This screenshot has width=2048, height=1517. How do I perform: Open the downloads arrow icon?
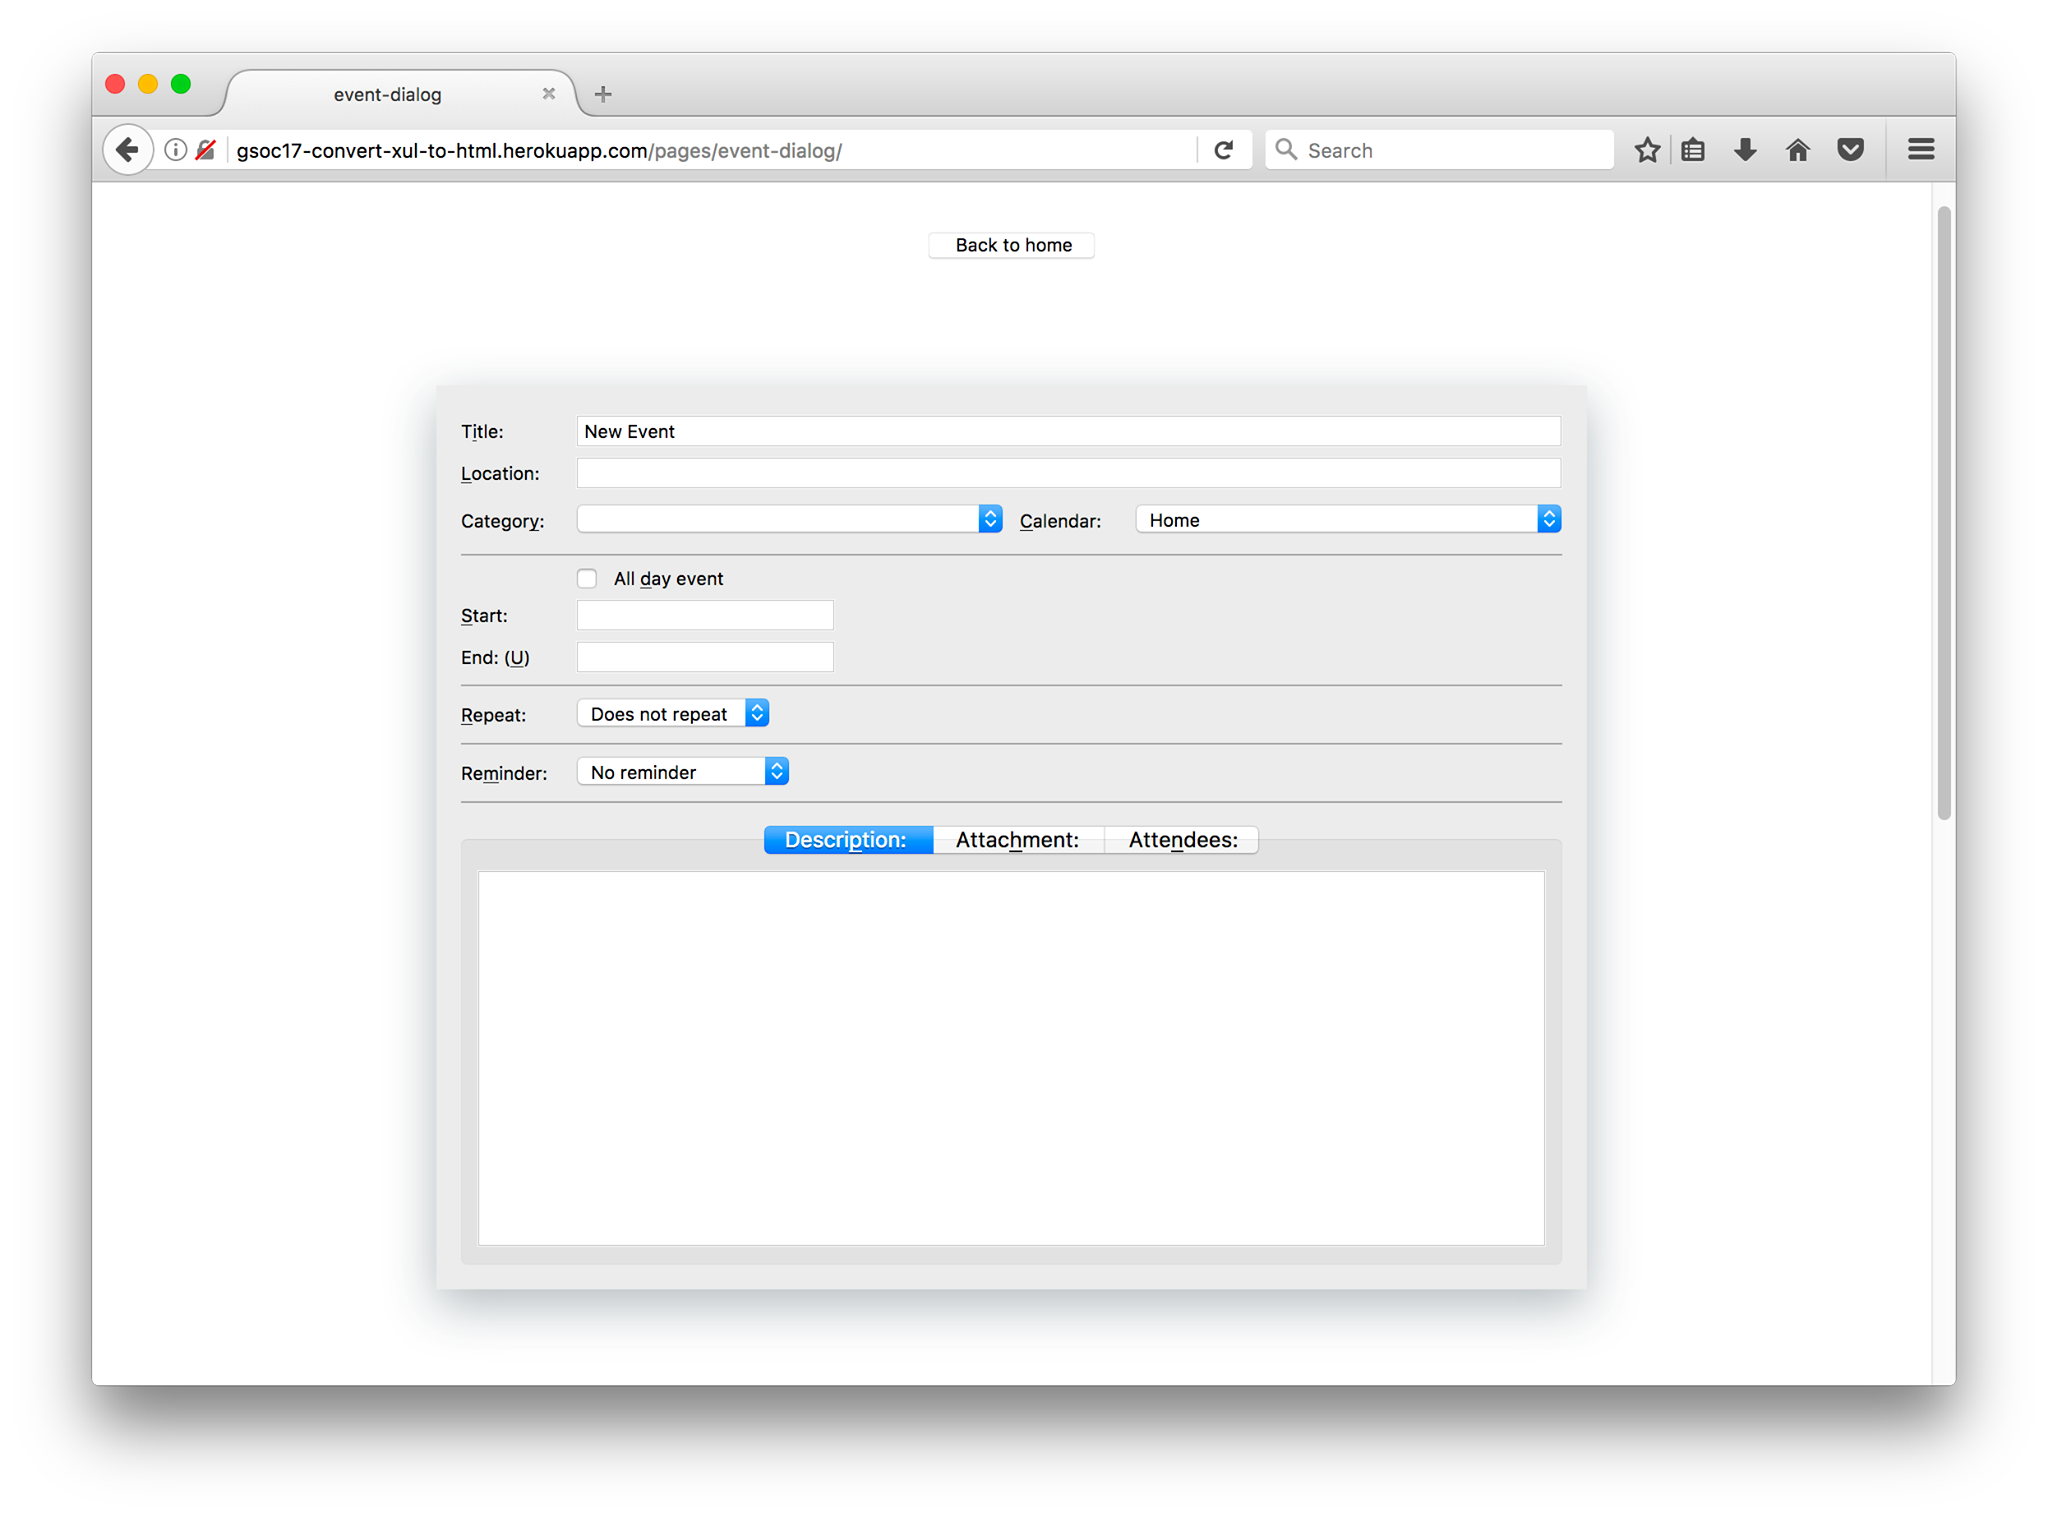coord(1745,150)
